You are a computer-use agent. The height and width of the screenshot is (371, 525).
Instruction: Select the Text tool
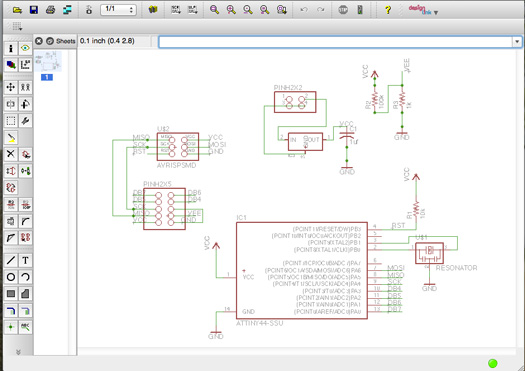tap(25, 260)
